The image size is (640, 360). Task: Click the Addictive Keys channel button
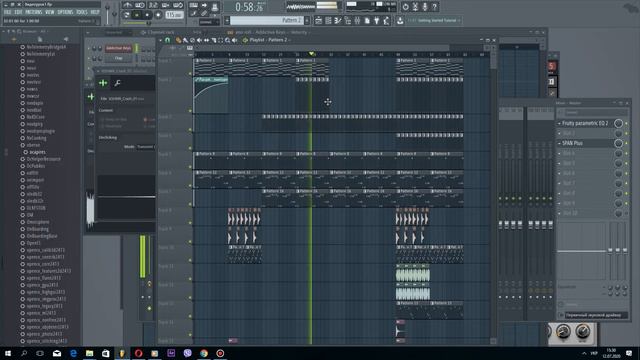[x=118, y=48]
